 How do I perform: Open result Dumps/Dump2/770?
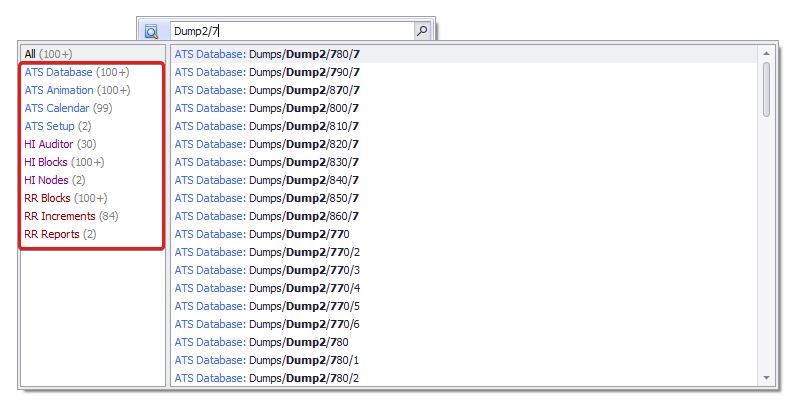464,234
